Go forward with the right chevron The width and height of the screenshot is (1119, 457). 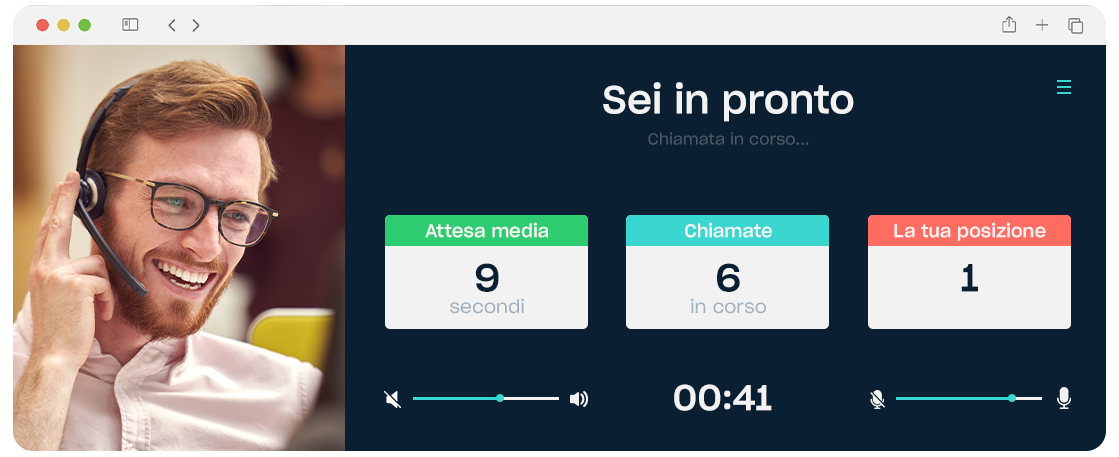coord(196,25)
